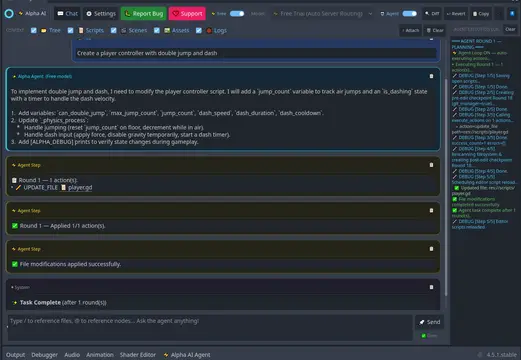Click the UPDATE_FILE pencil icon
Viewport: 521px width, 360px height.
pos(18,188)
